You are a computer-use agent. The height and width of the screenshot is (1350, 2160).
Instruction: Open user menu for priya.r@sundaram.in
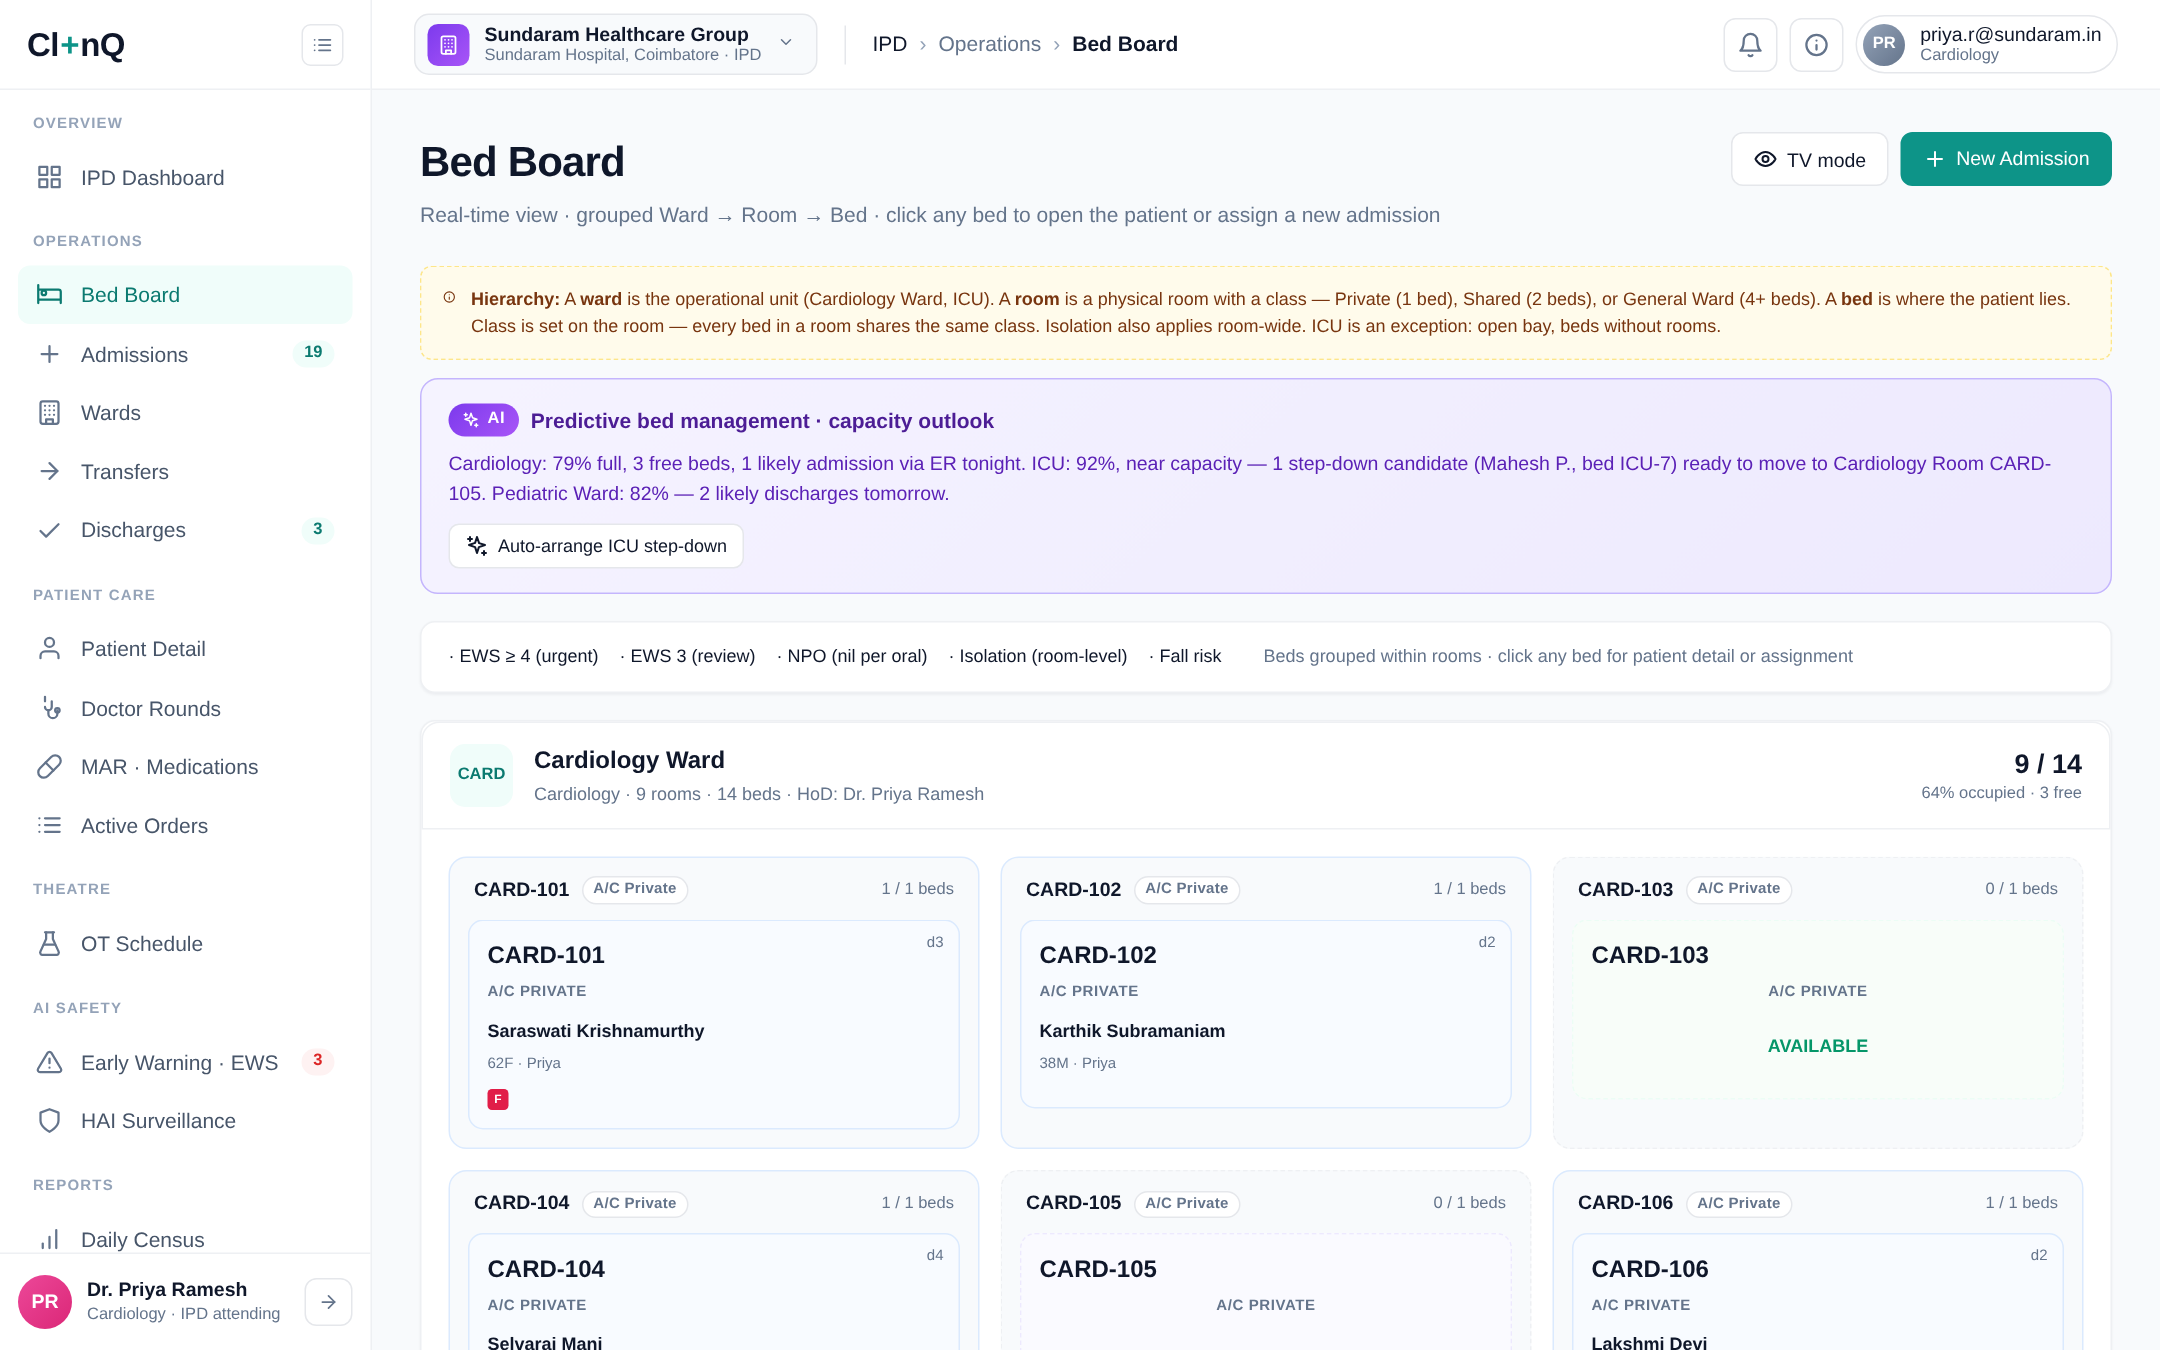tap(1986, 44)
